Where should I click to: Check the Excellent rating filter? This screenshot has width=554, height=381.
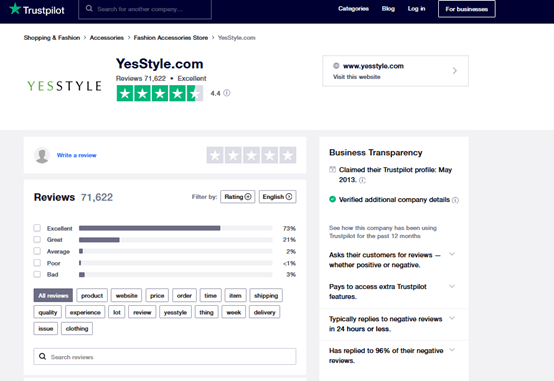click(x=37, y=228)
